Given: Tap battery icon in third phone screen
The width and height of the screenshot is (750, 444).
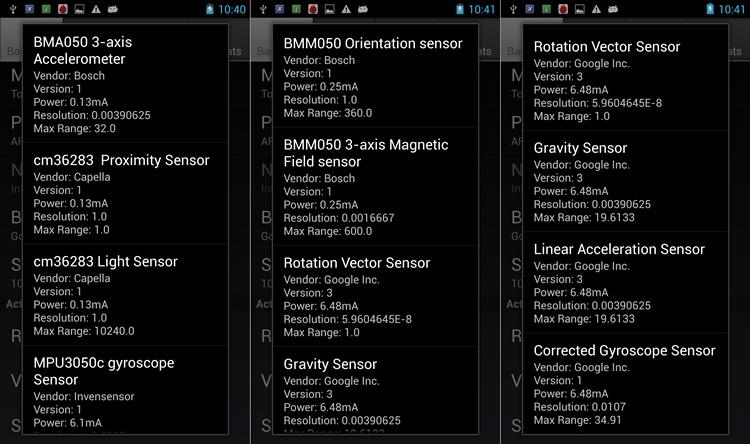Looking at the screenshot, I should click(710, 9).
